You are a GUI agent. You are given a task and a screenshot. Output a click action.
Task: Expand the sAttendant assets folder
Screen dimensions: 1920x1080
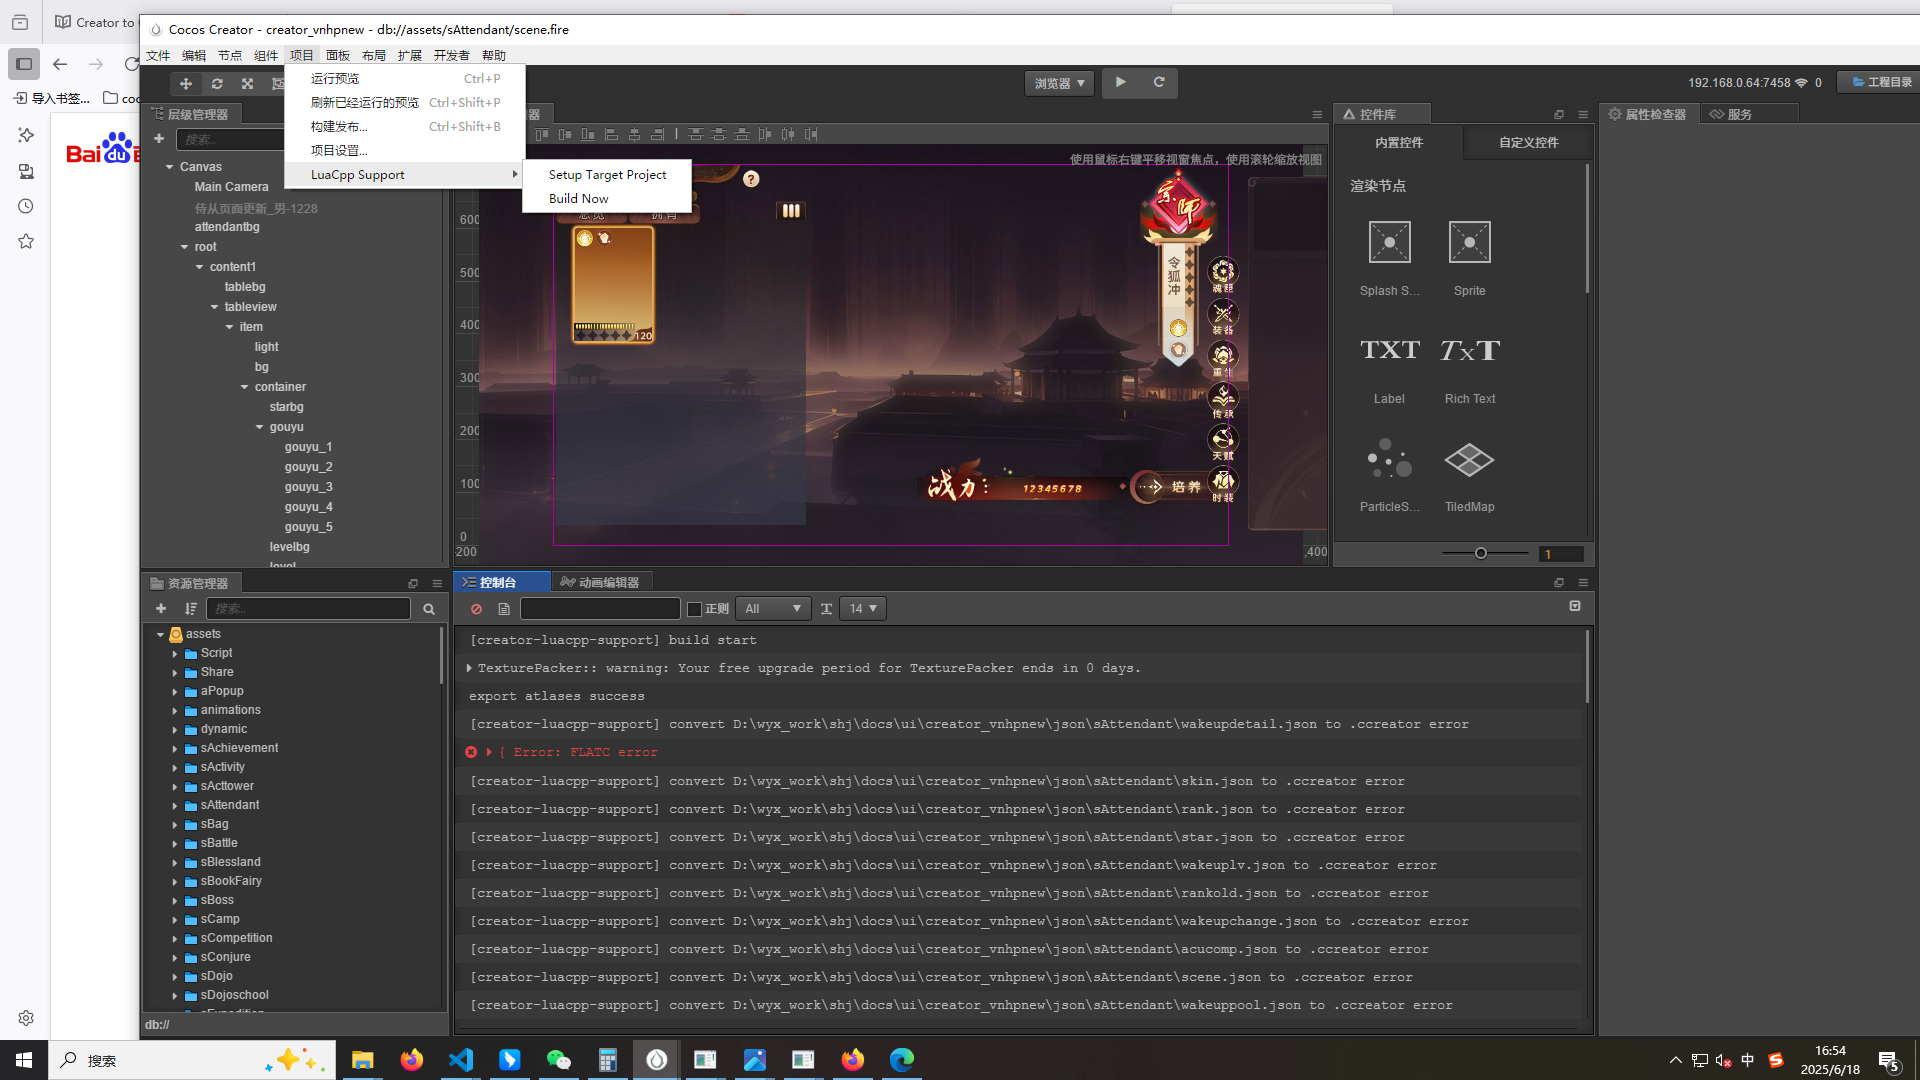click(x=175, y=806)
